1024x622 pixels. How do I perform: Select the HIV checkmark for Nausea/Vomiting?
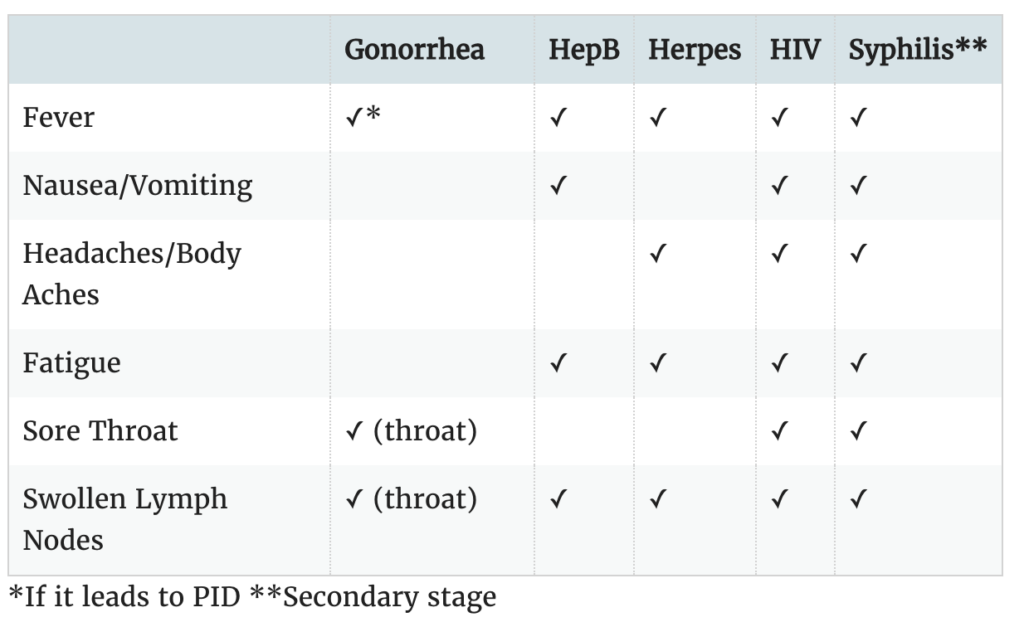click(x=780, y=186)
